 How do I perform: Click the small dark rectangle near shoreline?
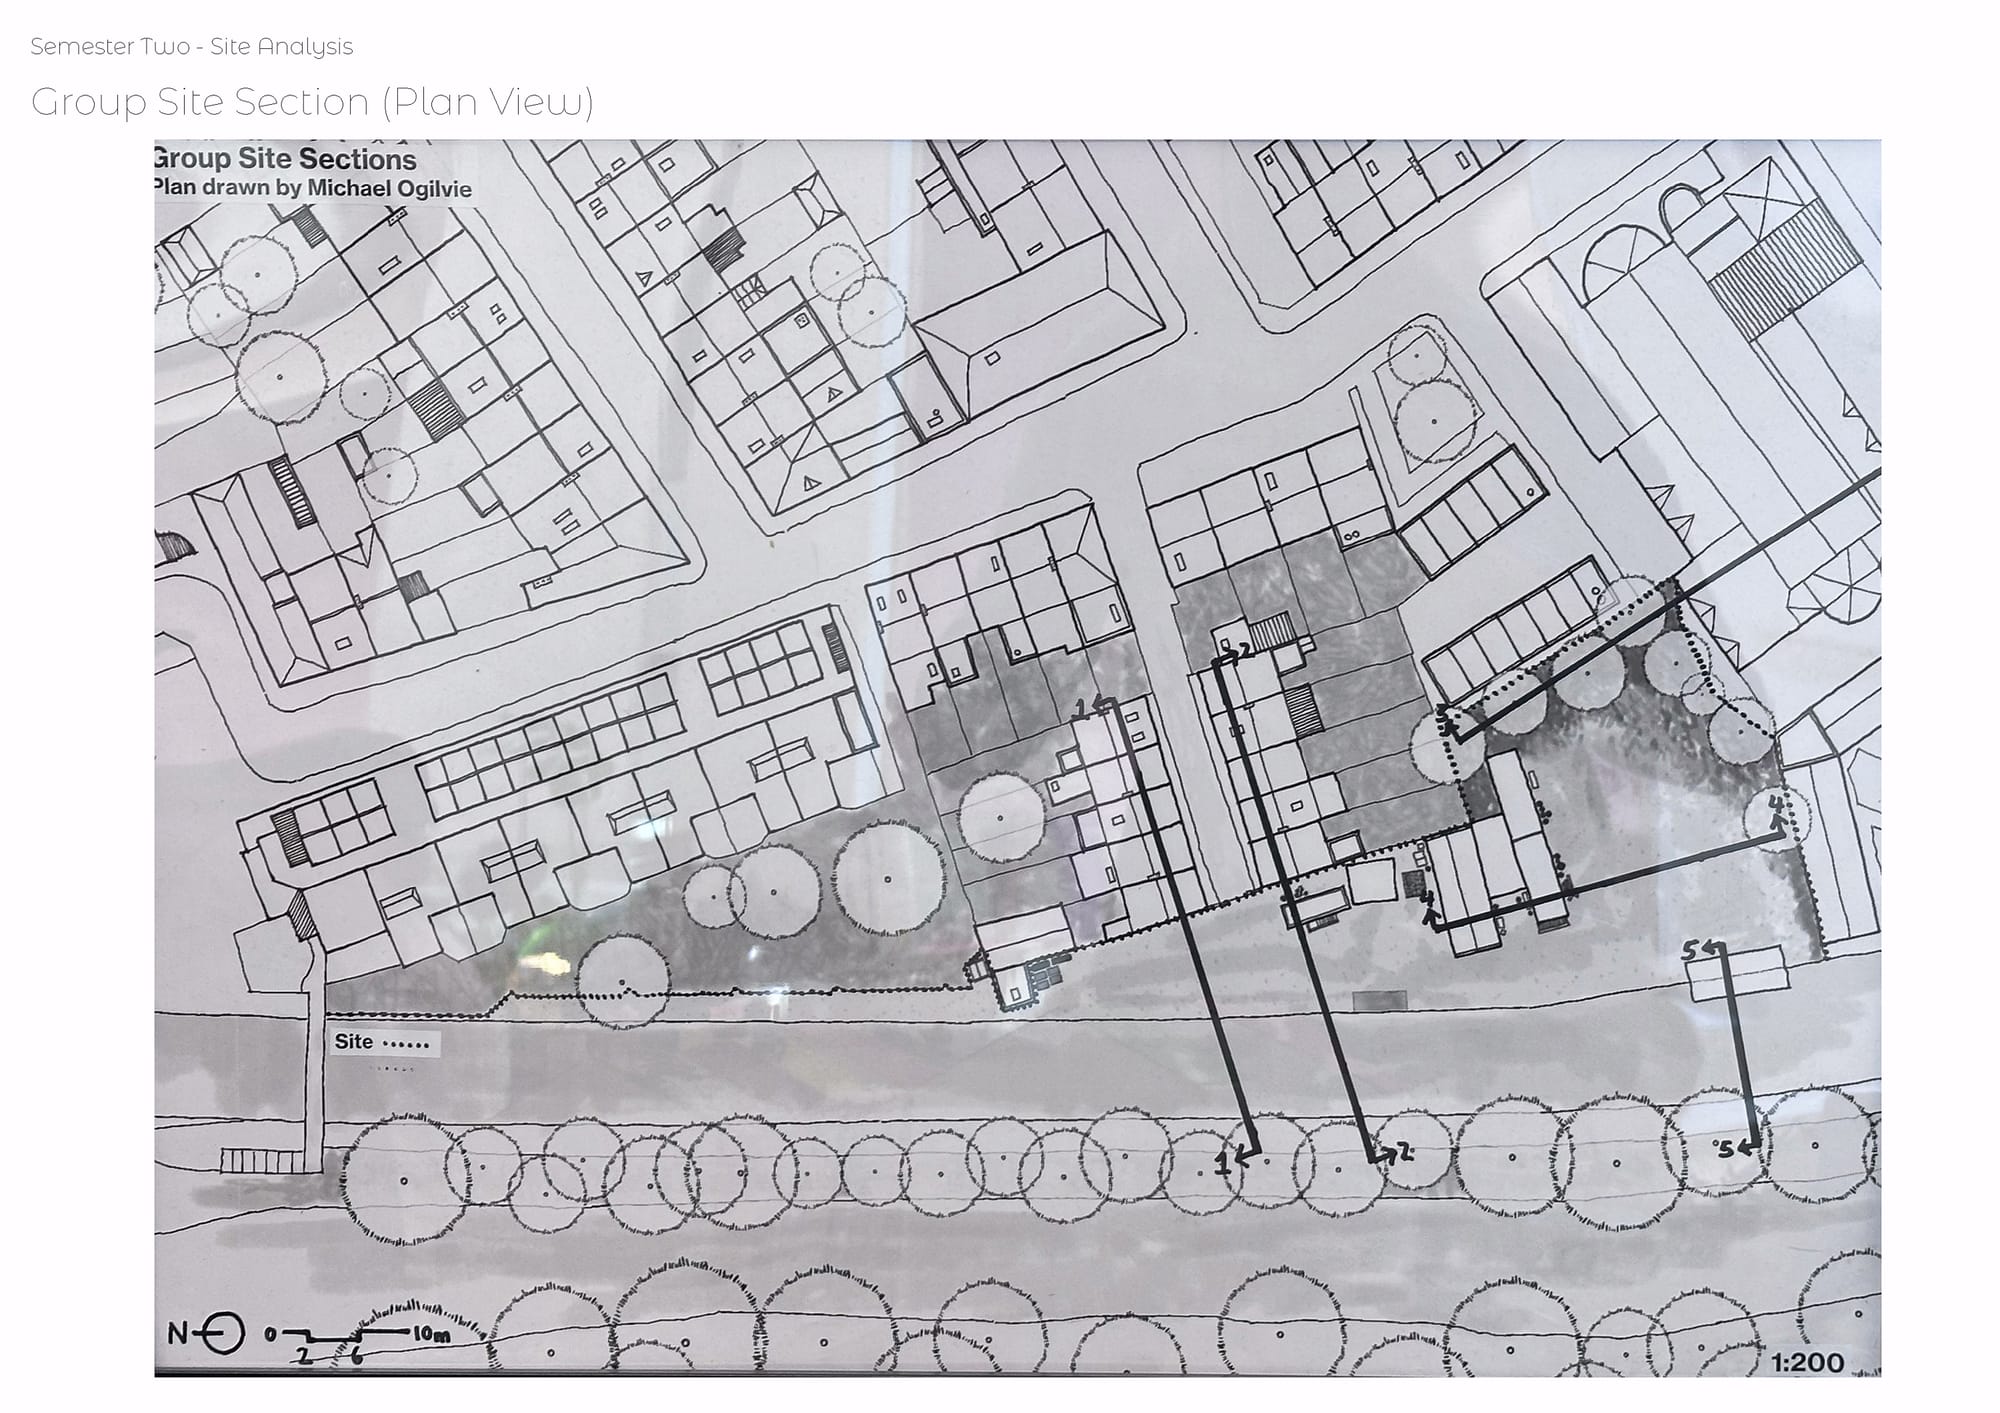tap(1379, 1000)
